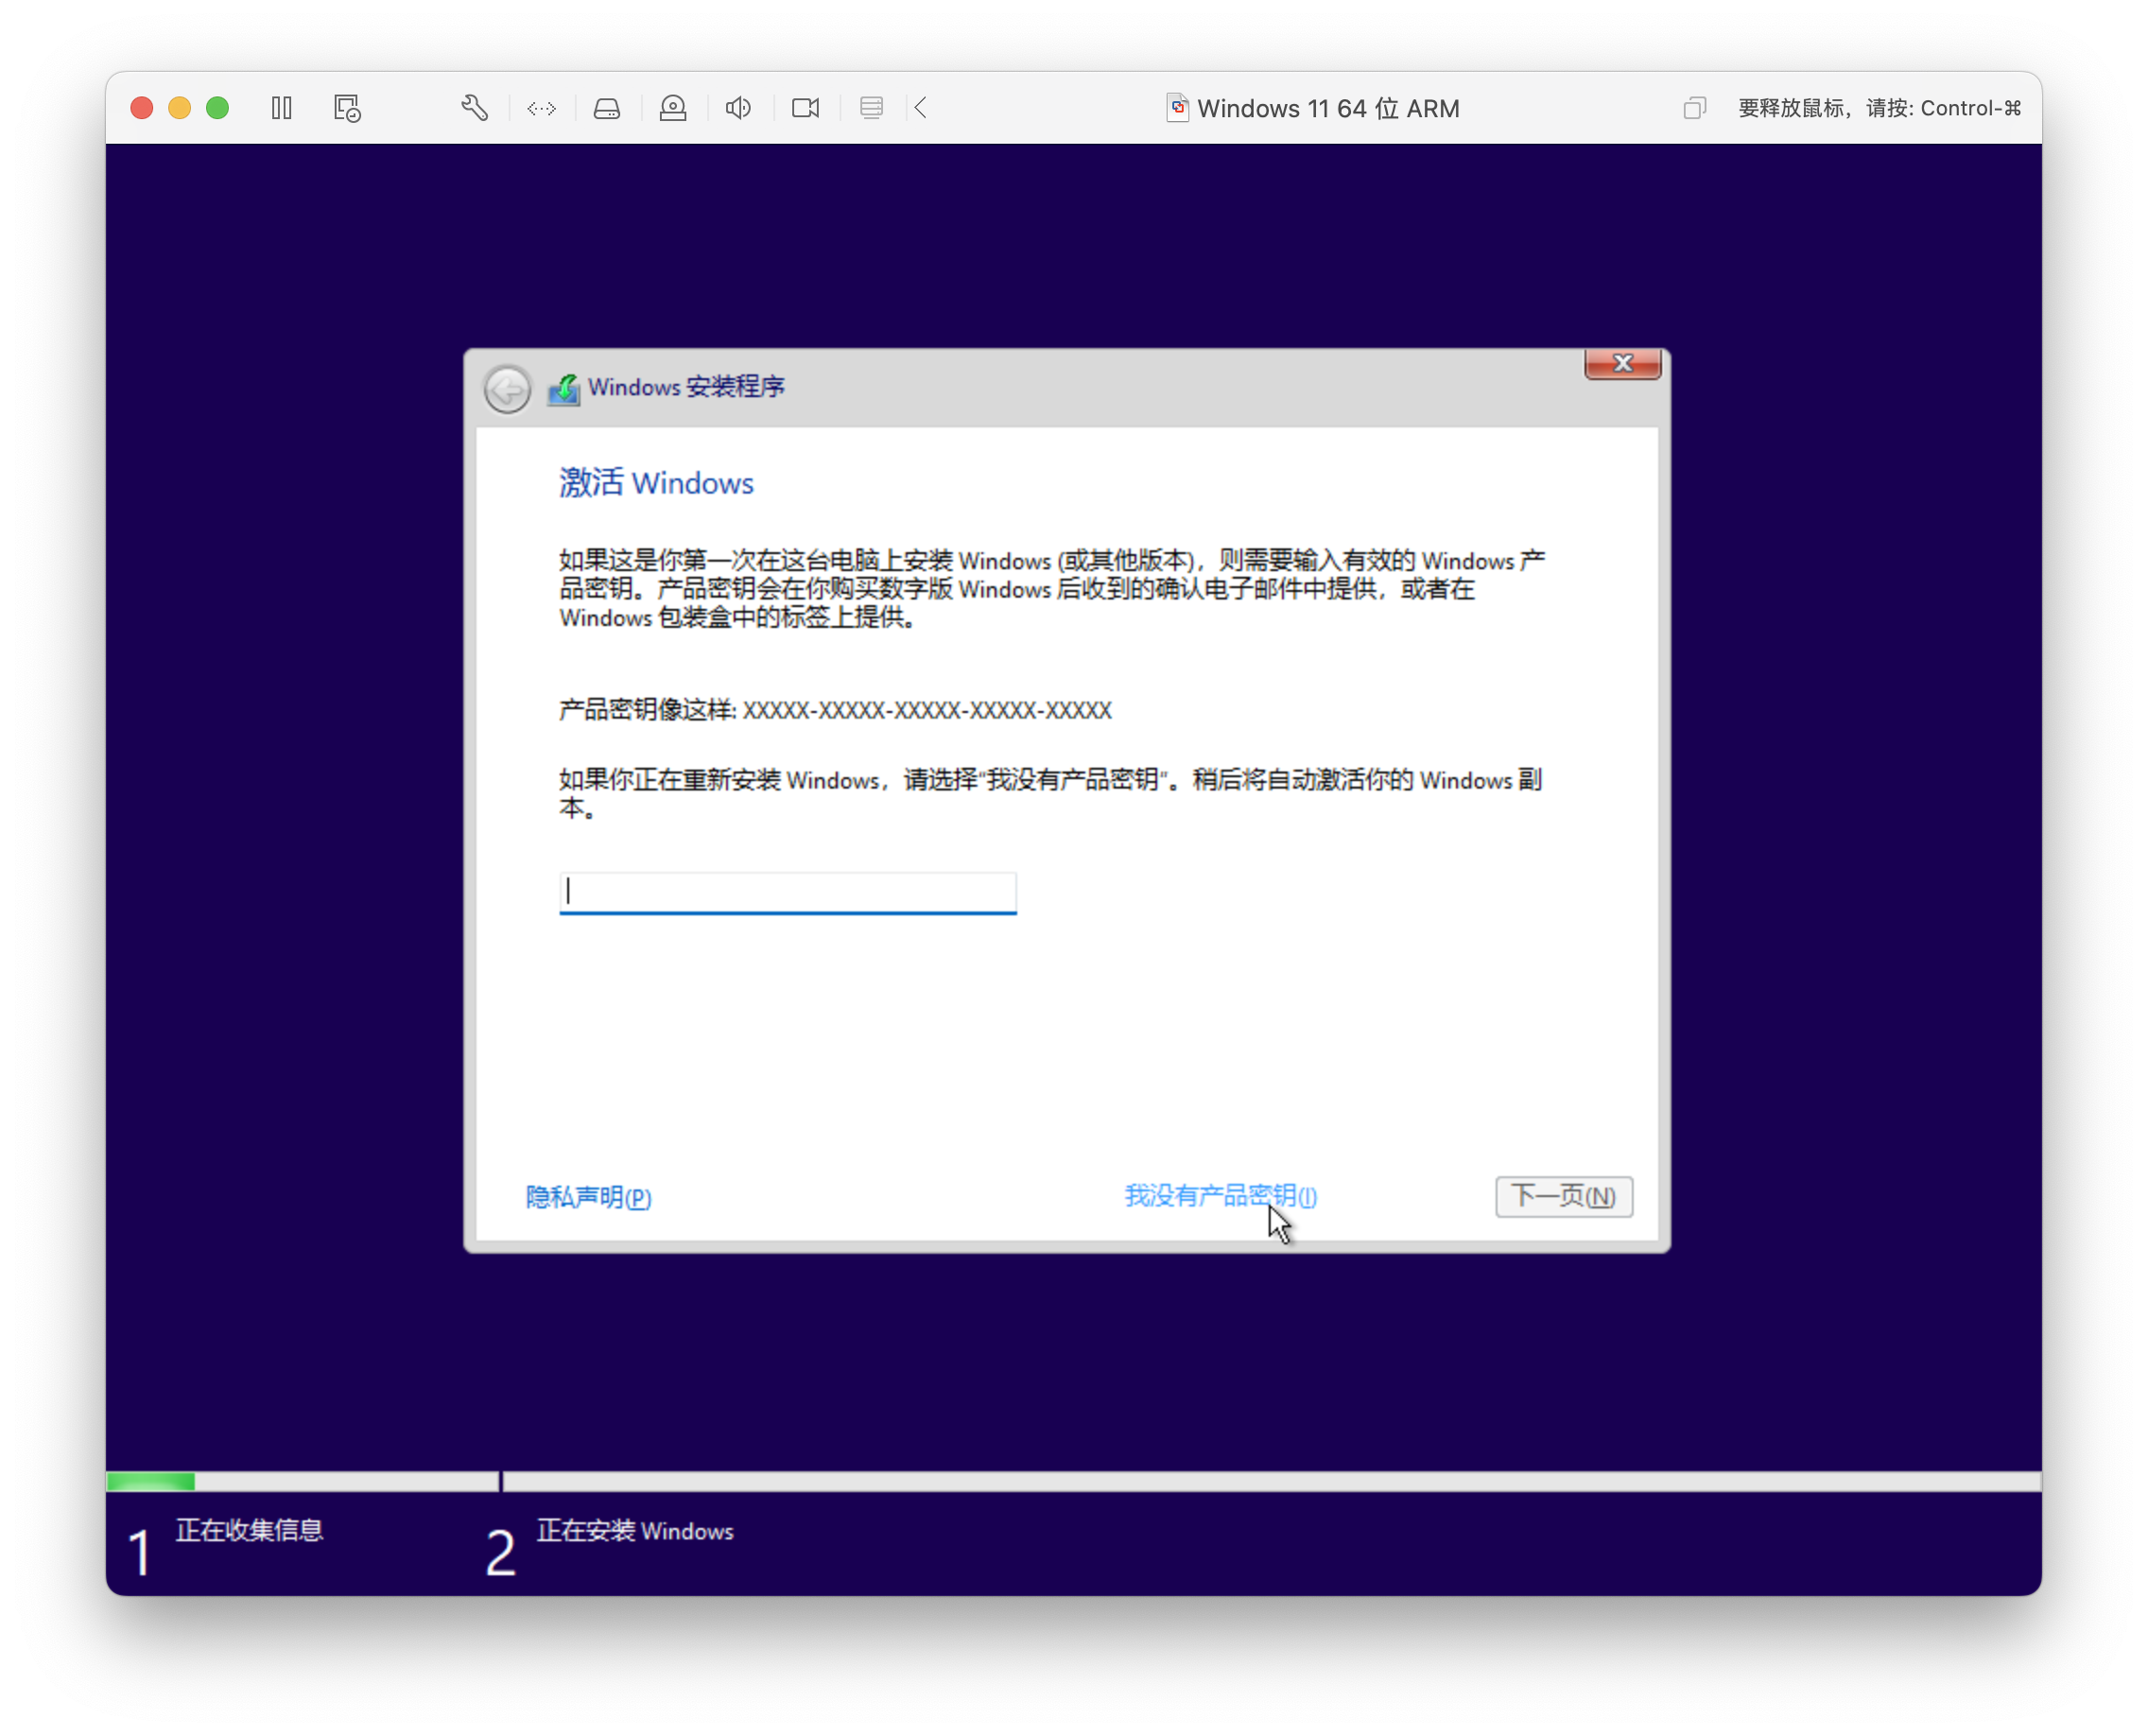Click the hard disk device icon
This screenshot has height=1736, width=2148.
[607, 108]
